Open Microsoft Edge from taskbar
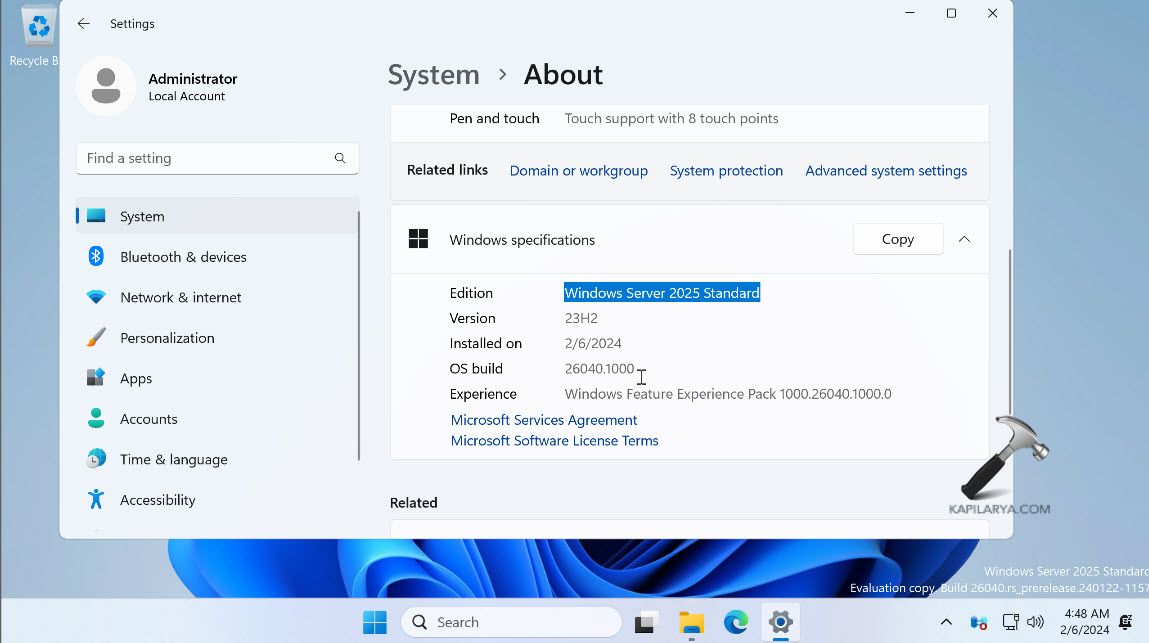The width and height of the screenshot is (1149, 643). (x=736, y=622)
